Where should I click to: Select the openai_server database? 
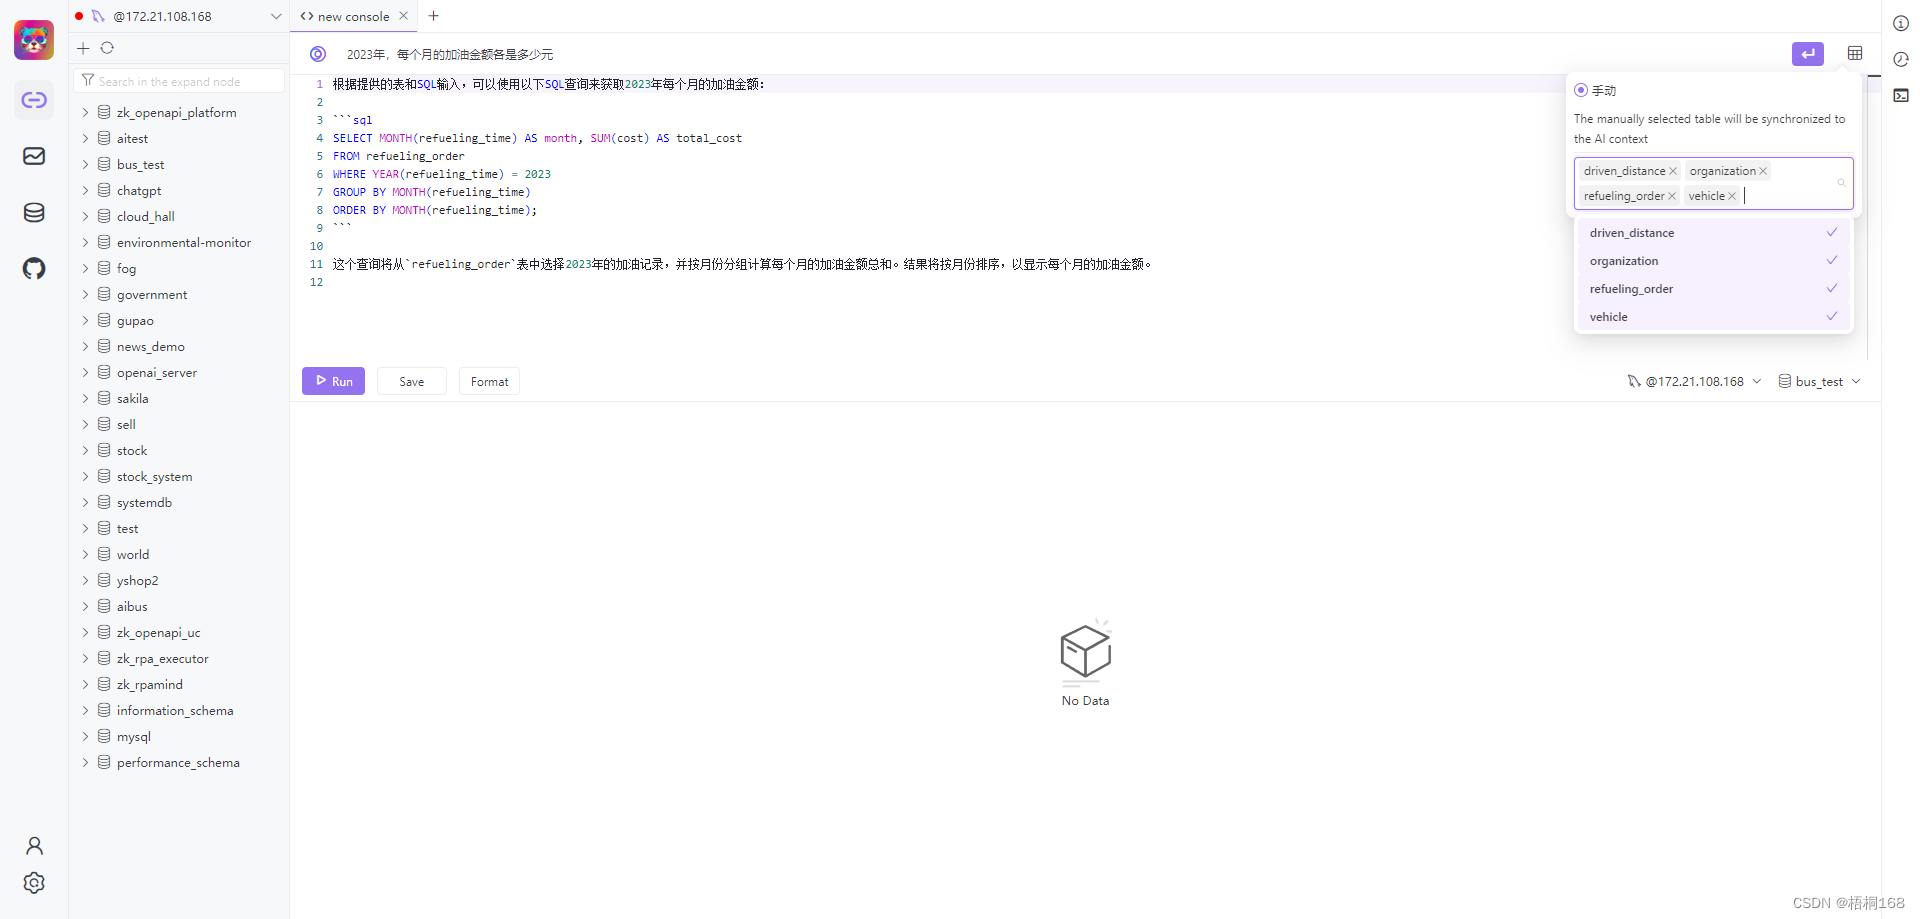point(157,372)
